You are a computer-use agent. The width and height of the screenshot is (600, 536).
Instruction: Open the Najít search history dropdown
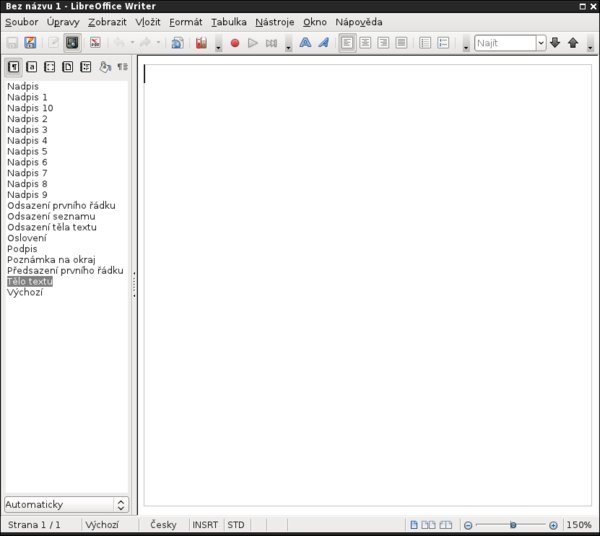point(541,43)
